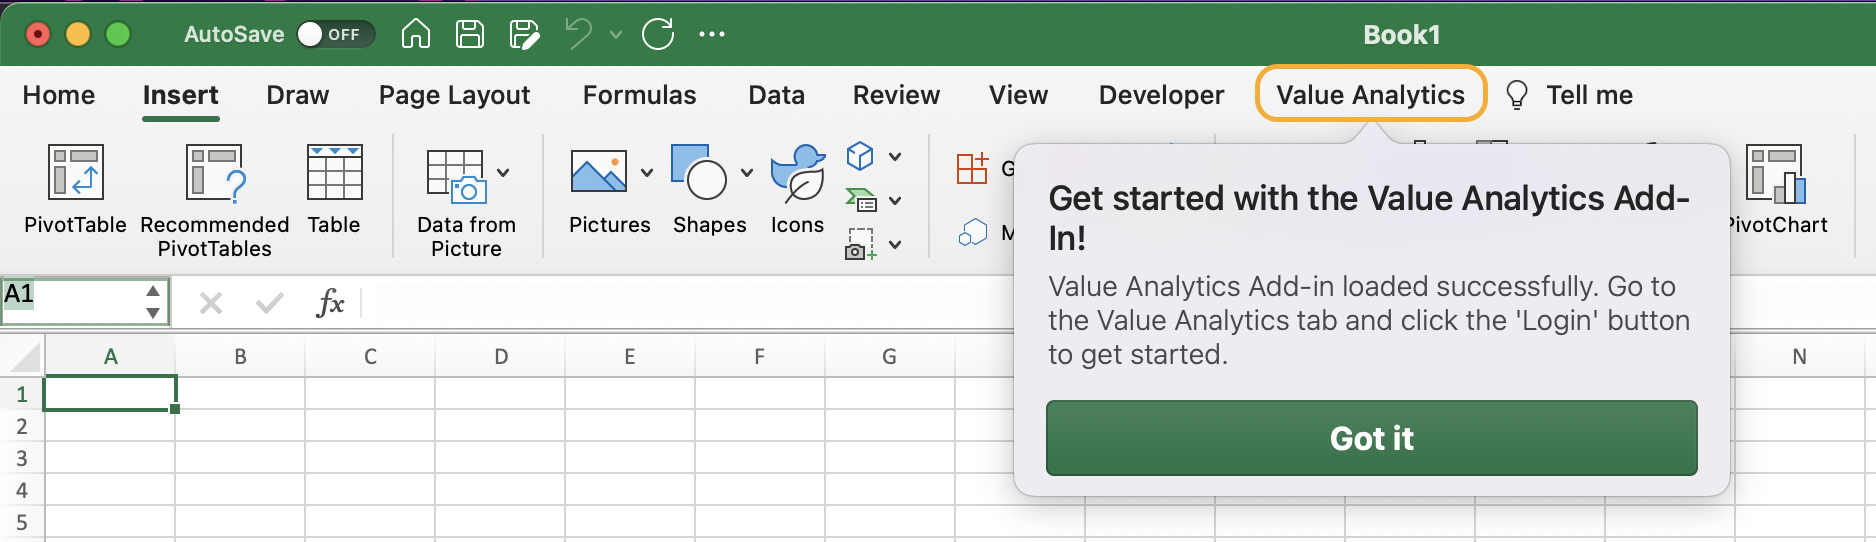Expand the Shapes dropdown arrow
Viewport: 1876px width, 542px height.
coord(747,173)
